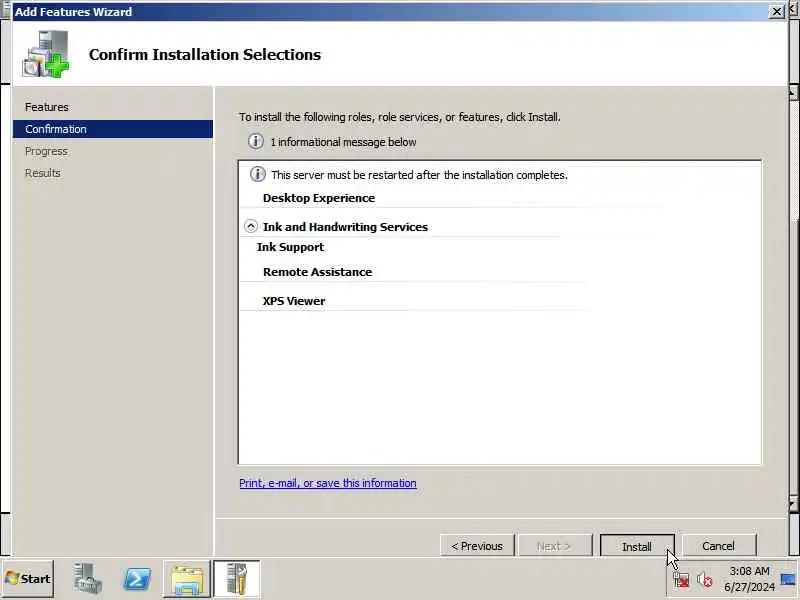Open Windows Explorer folder on taskbar

coord(187,579)
